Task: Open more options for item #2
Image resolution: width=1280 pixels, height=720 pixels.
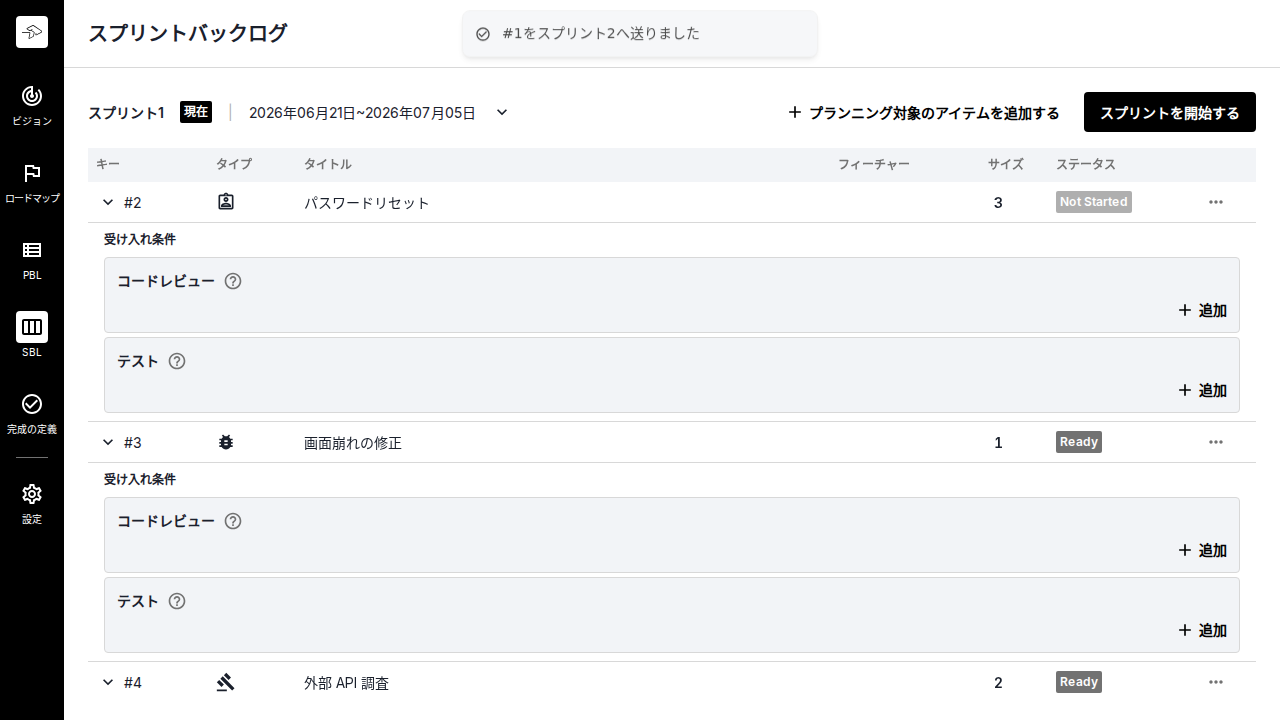Action: point(1216,202)
